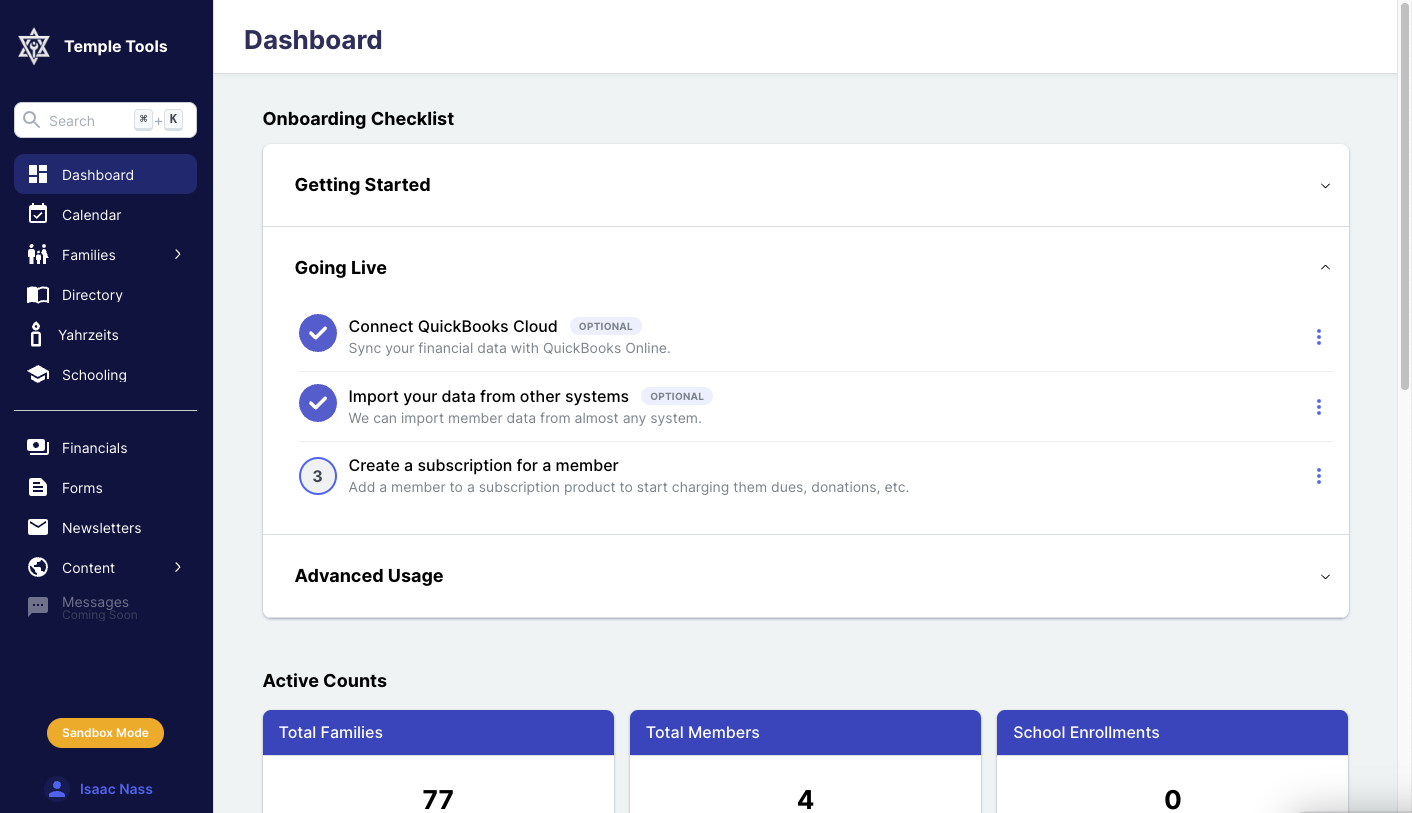Click the Directory book icon
Image resolution: width=1412 pixels, height=813 pixels.
pos(38,294)
